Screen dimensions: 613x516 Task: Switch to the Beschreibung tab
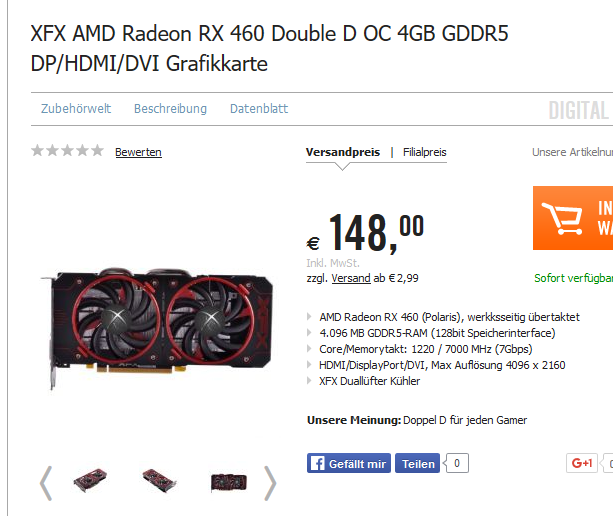coord(170,109)
